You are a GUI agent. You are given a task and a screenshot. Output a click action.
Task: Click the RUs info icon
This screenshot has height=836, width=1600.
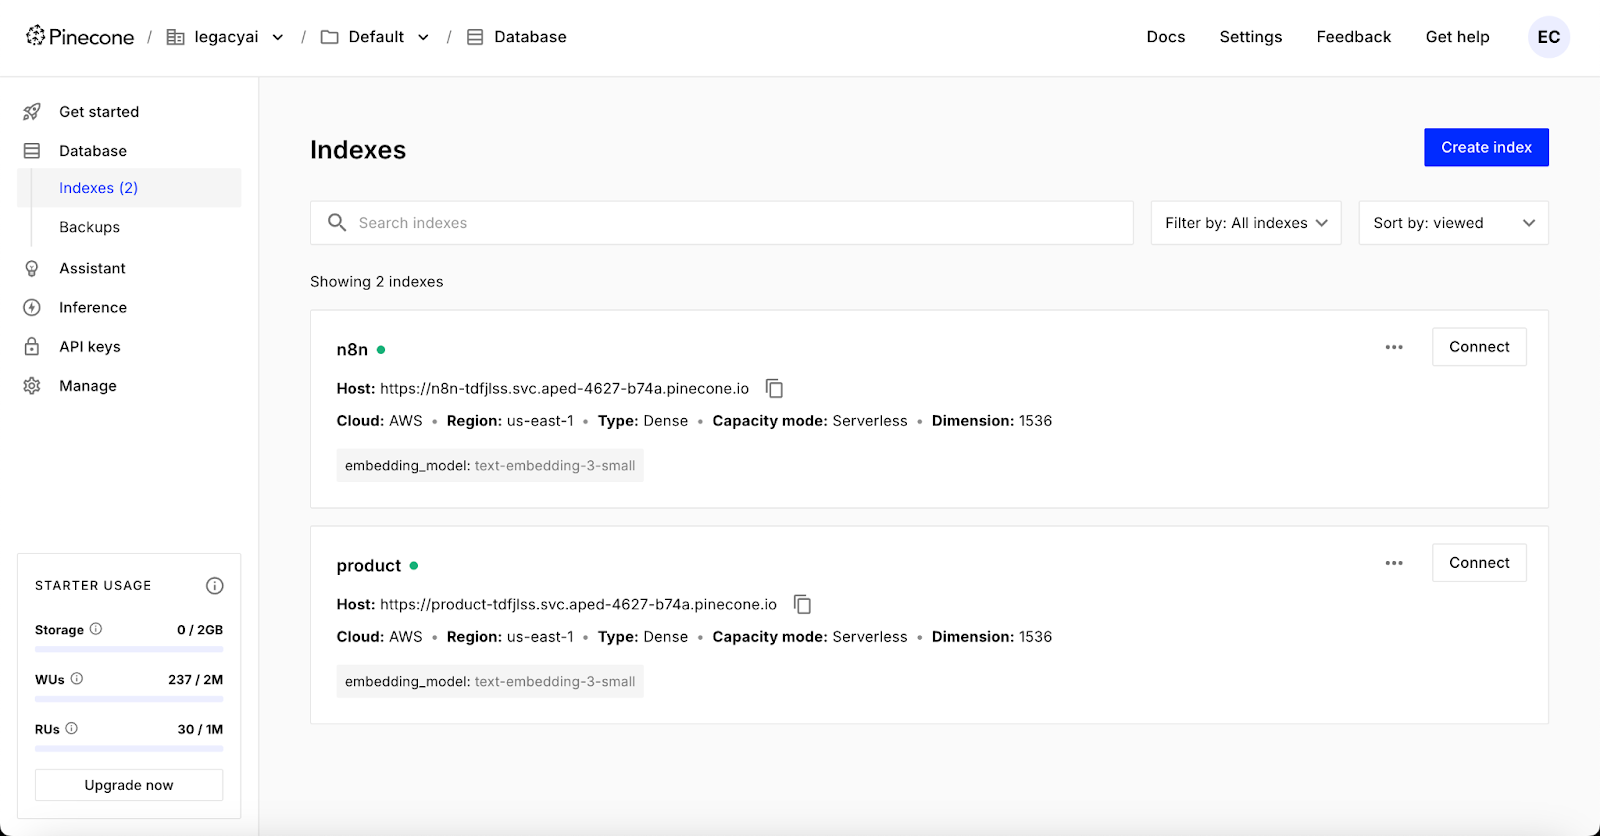pyautogui.click(x=71, y=728)
